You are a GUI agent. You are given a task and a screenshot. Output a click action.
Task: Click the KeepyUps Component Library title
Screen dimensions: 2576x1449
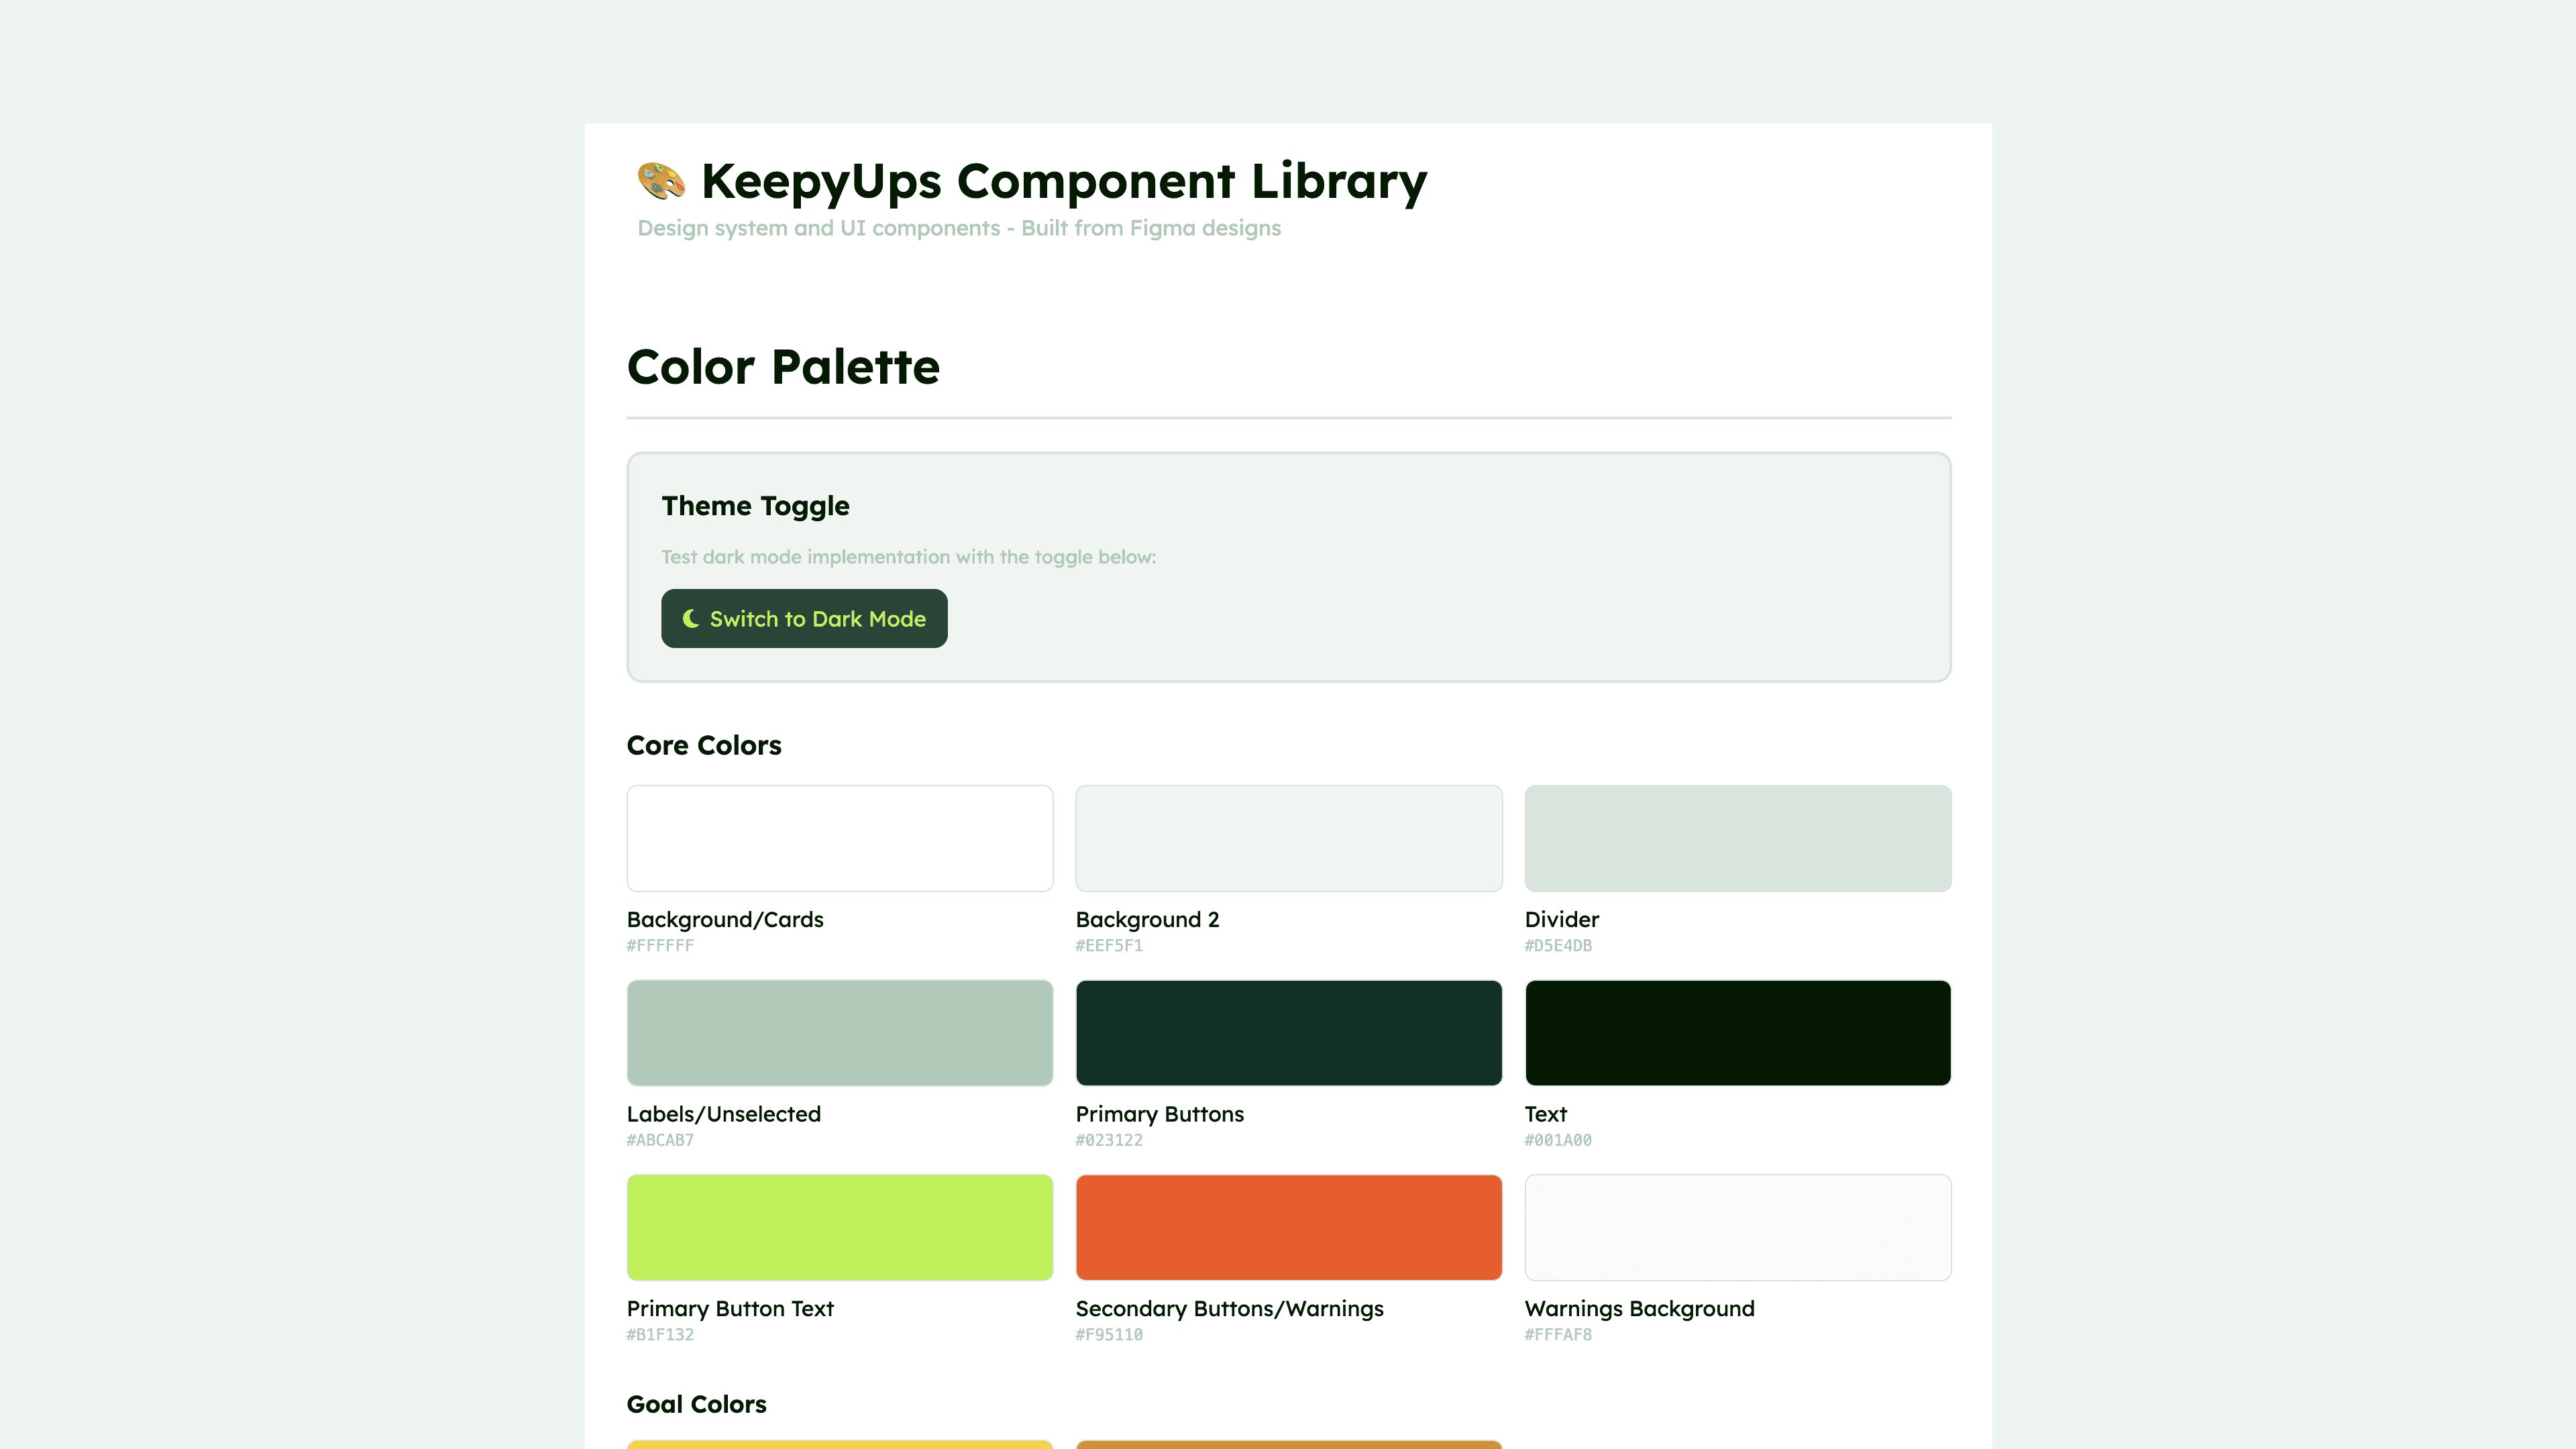pos(1064,181)
